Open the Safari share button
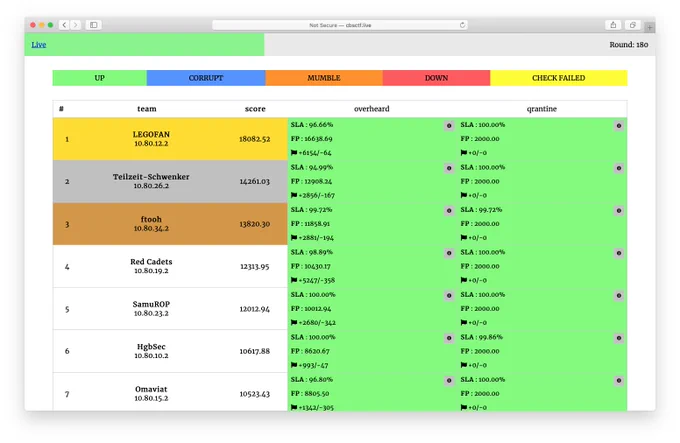The width and height of the screenshot is (680, 443). [x=613, y=25]
